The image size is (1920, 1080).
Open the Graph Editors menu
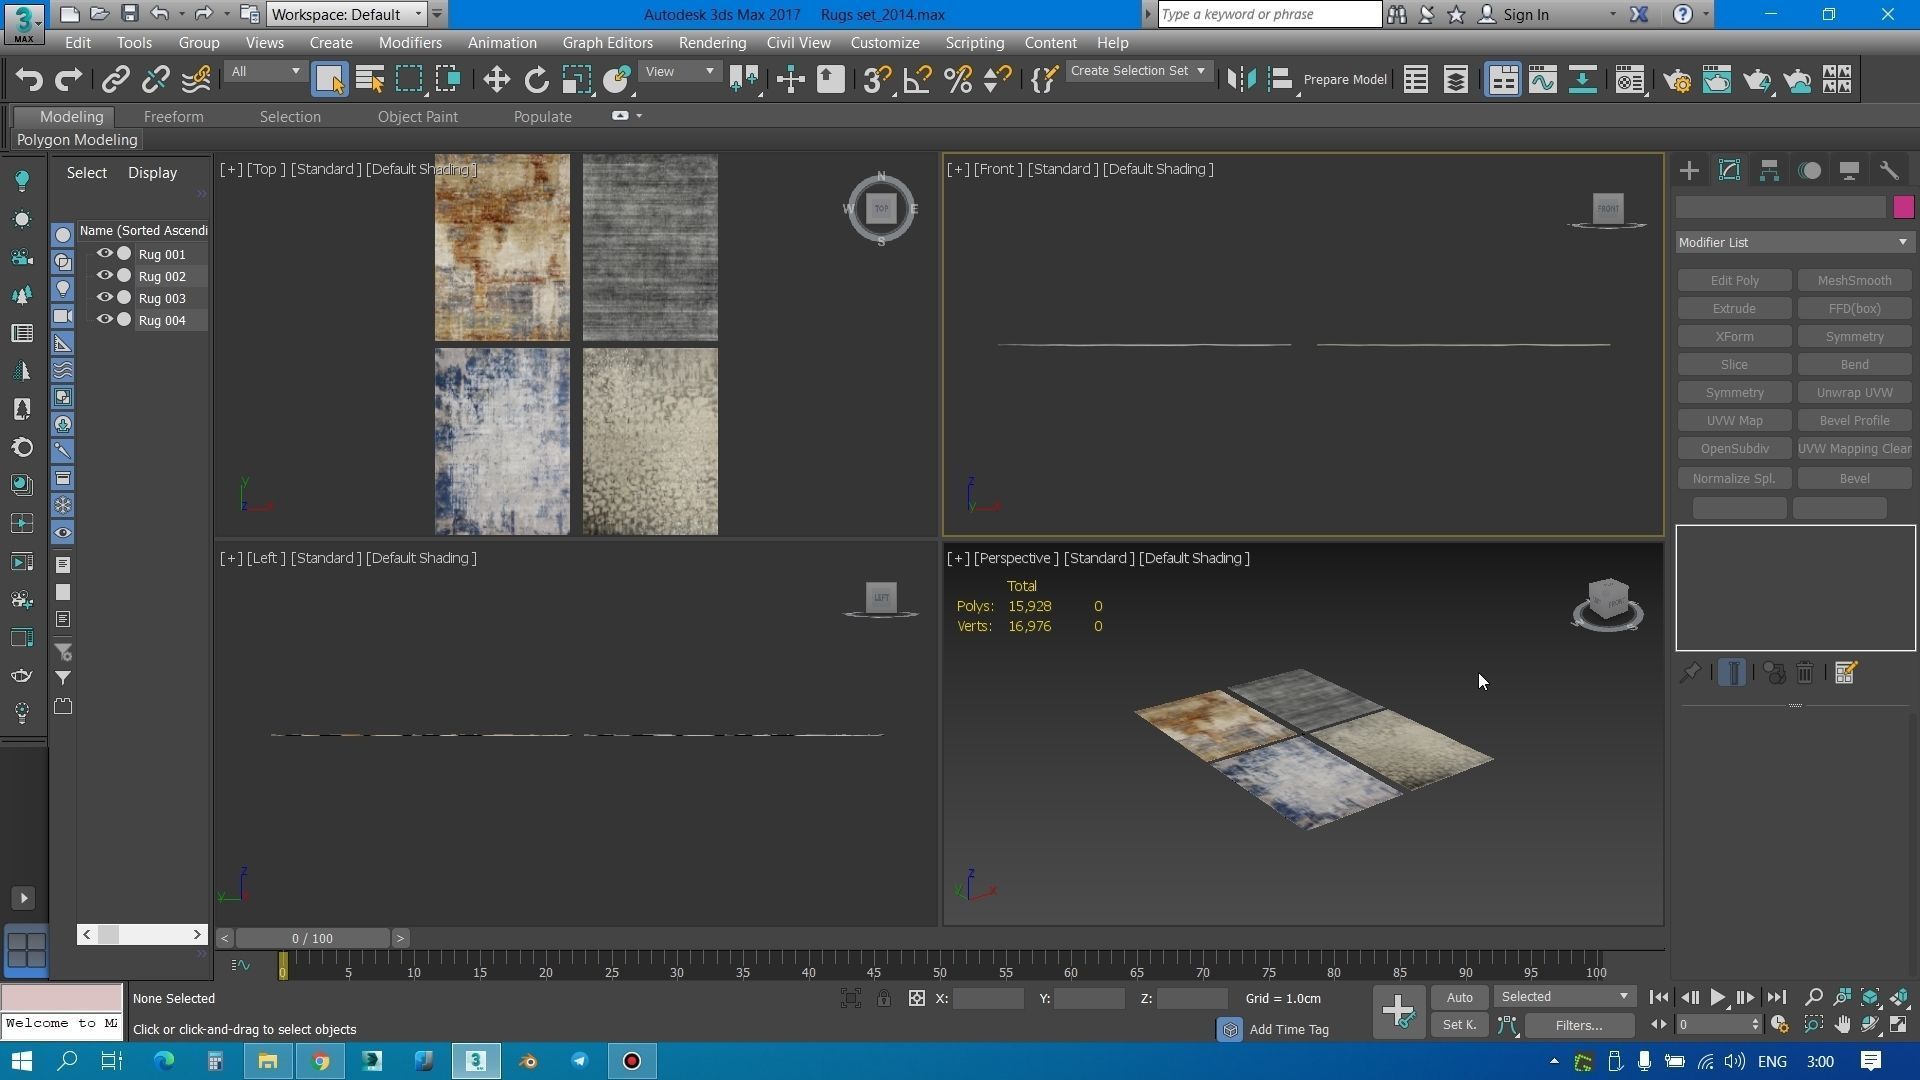(x=607, y=43)
